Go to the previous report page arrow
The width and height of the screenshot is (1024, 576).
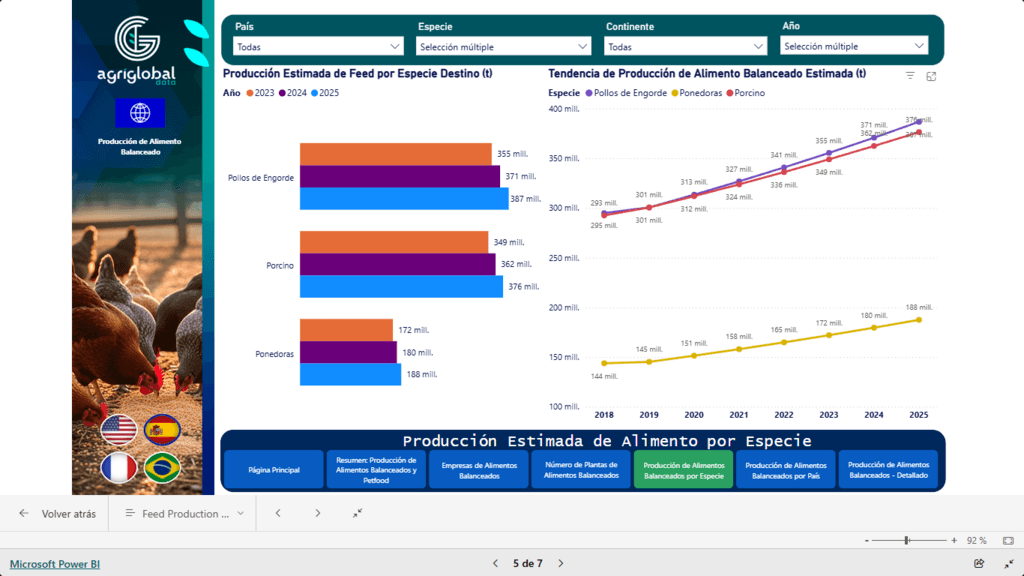495,563
